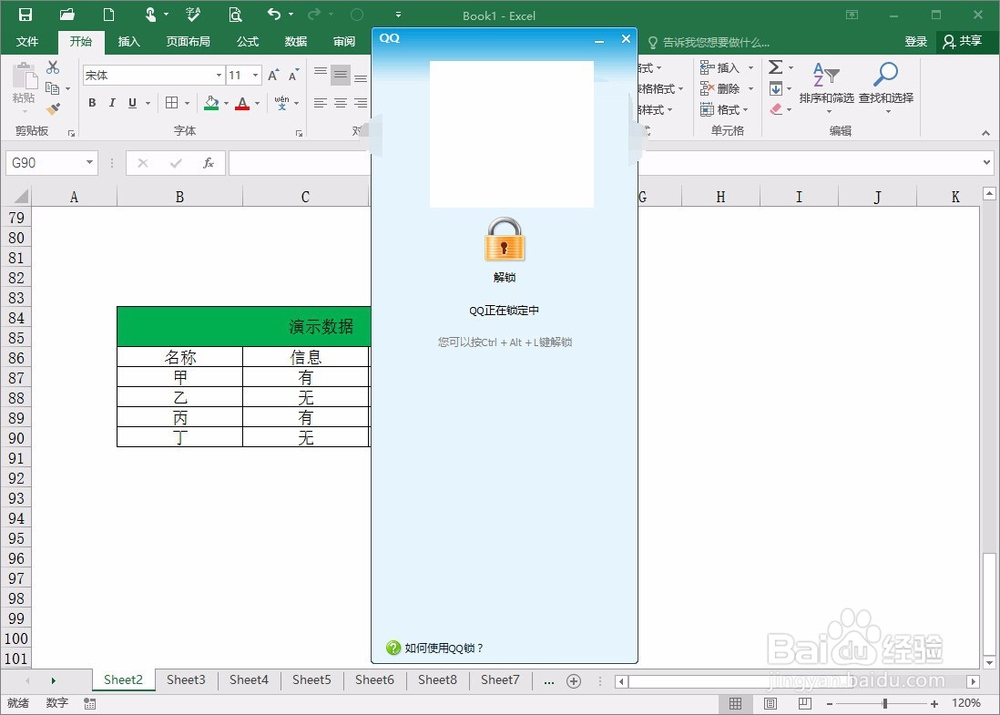Click the Unlock (解锁) padlock in QQ
Screen dimensions: 1000x715
point(504,240)
